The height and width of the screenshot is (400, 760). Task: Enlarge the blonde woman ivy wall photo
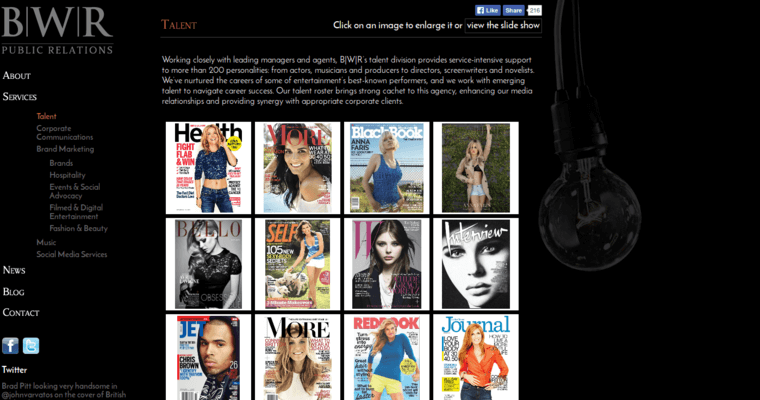(476, 168)
